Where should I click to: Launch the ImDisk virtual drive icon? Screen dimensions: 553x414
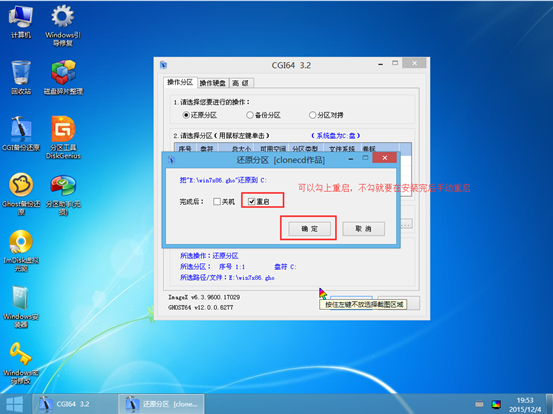pos(21,250)
